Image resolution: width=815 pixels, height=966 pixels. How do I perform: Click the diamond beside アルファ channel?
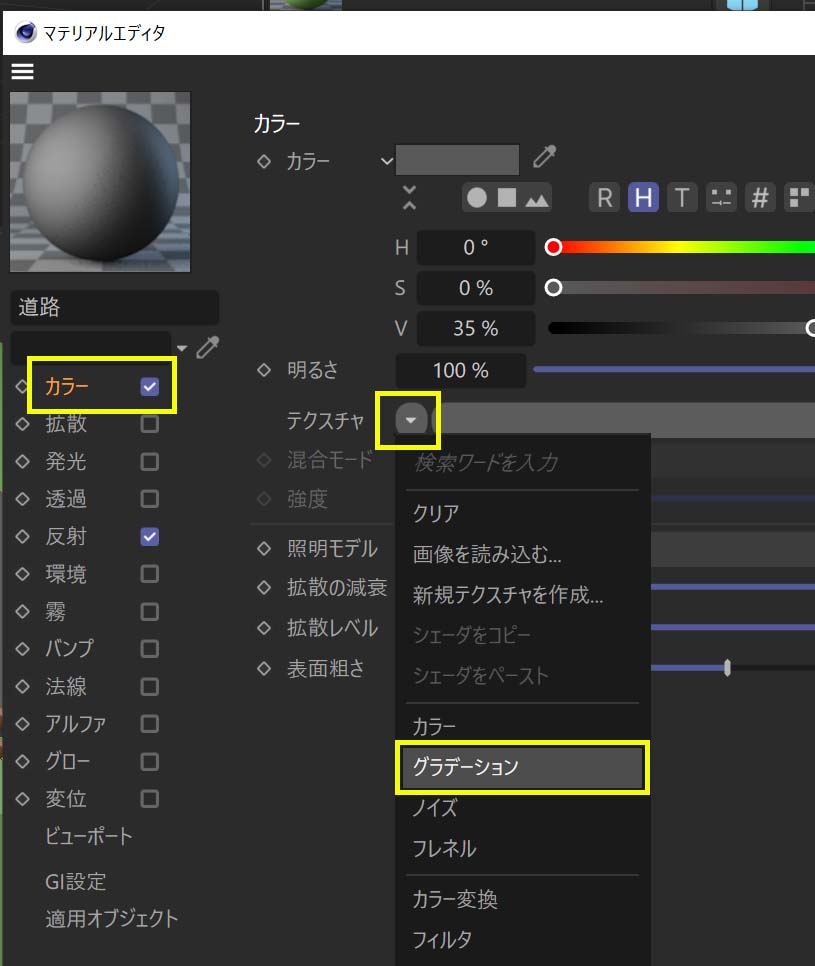point(22,724)
